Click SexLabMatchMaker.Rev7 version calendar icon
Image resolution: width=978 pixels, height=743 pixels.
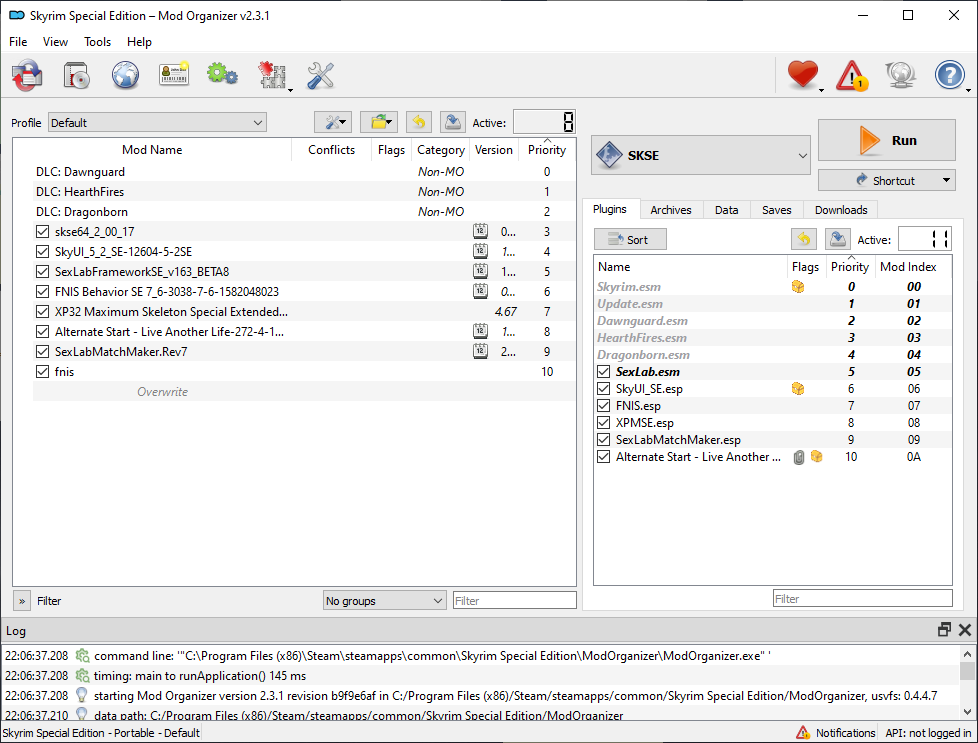480,351
